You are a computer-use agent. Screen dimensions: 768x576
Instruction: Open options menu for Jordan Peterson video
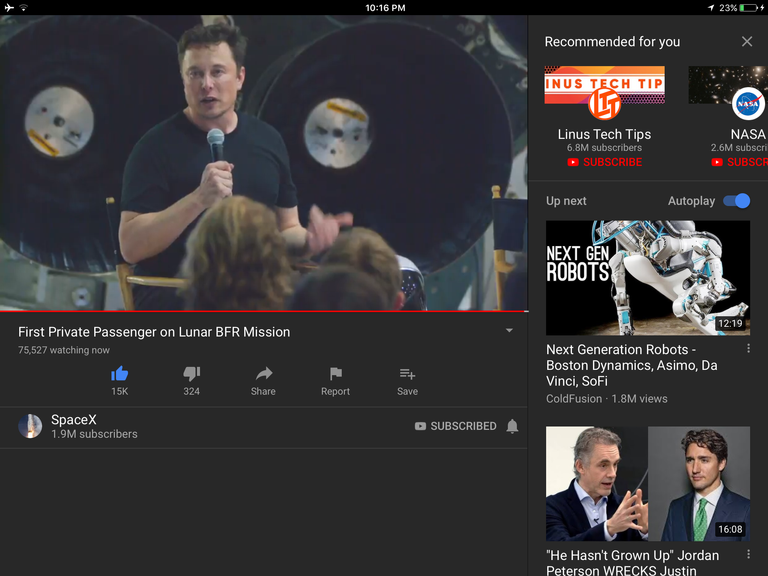click(748, 554)
